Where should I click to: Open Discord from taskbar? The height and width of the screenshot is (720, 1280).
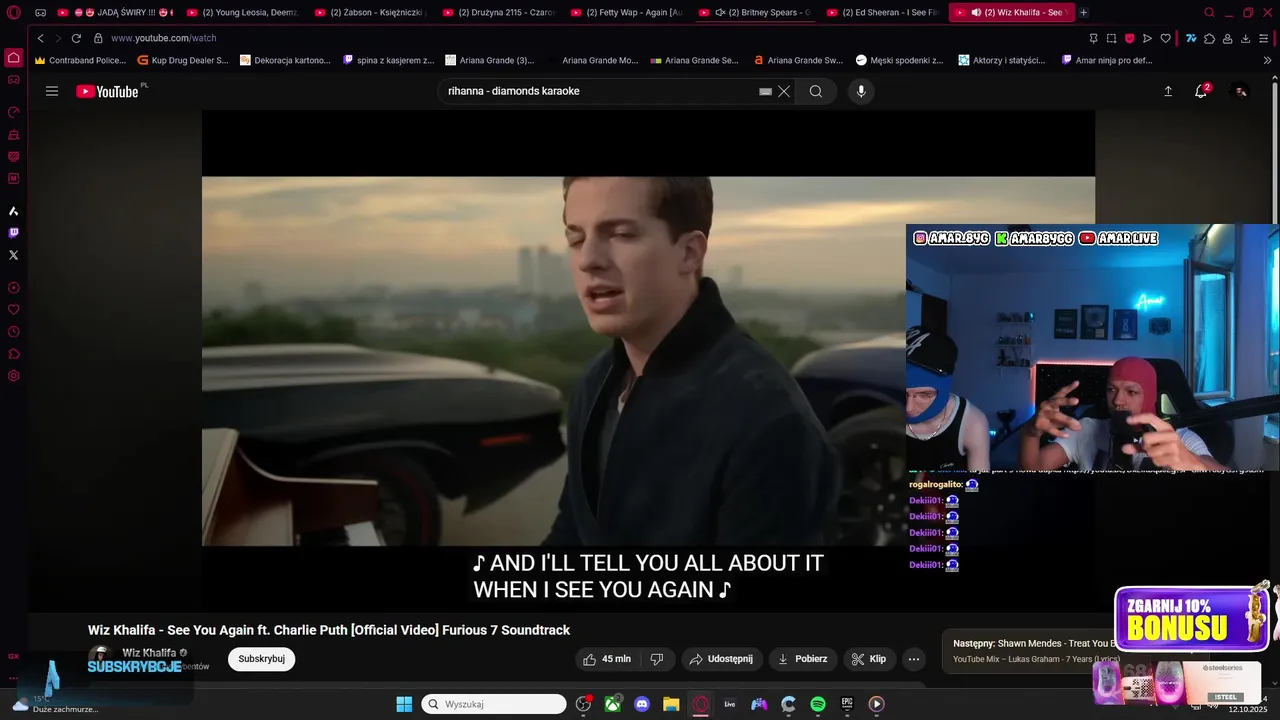(x=642, y=704)
